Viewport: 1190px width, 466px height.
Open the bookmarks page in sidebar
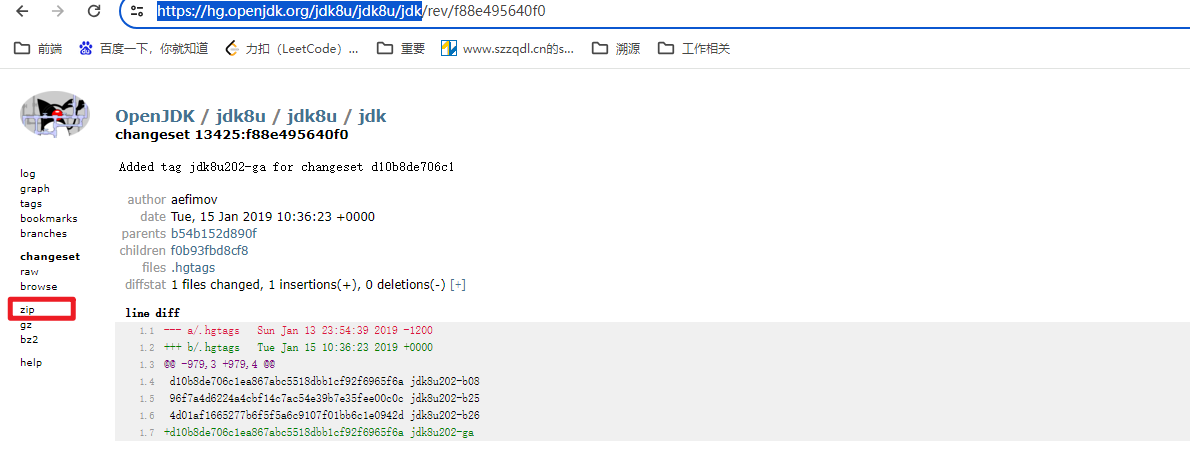point(49,219)
